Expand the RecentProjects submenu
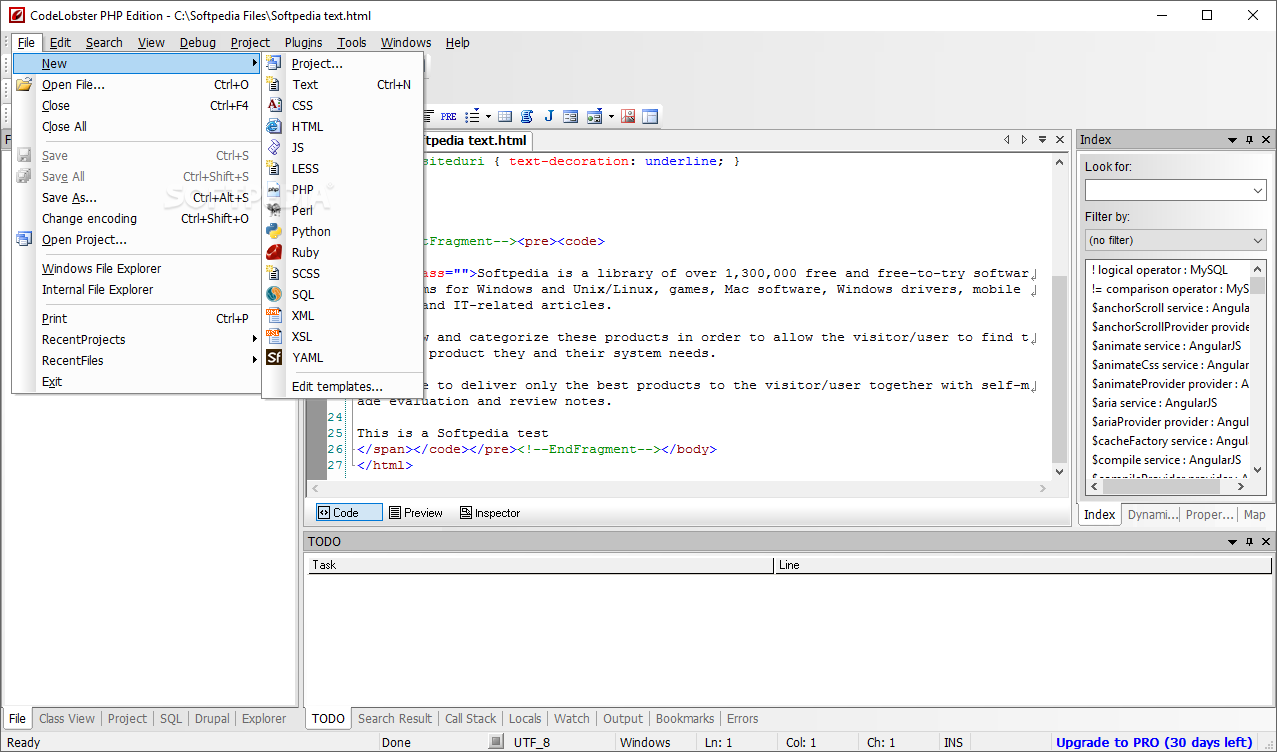 coord(136,339)
